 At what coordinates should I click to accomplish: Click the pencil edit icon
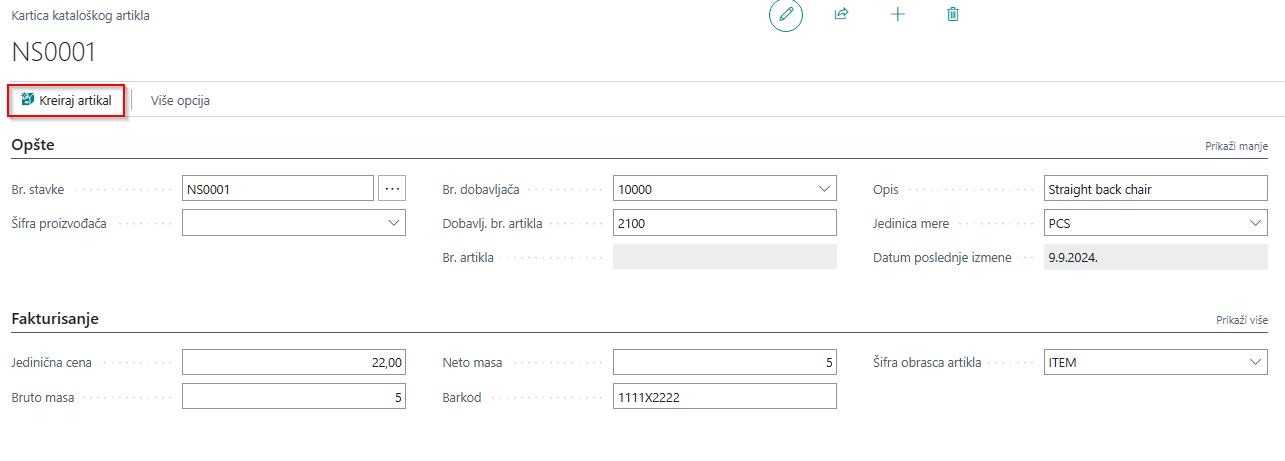(x=786, y=15)
